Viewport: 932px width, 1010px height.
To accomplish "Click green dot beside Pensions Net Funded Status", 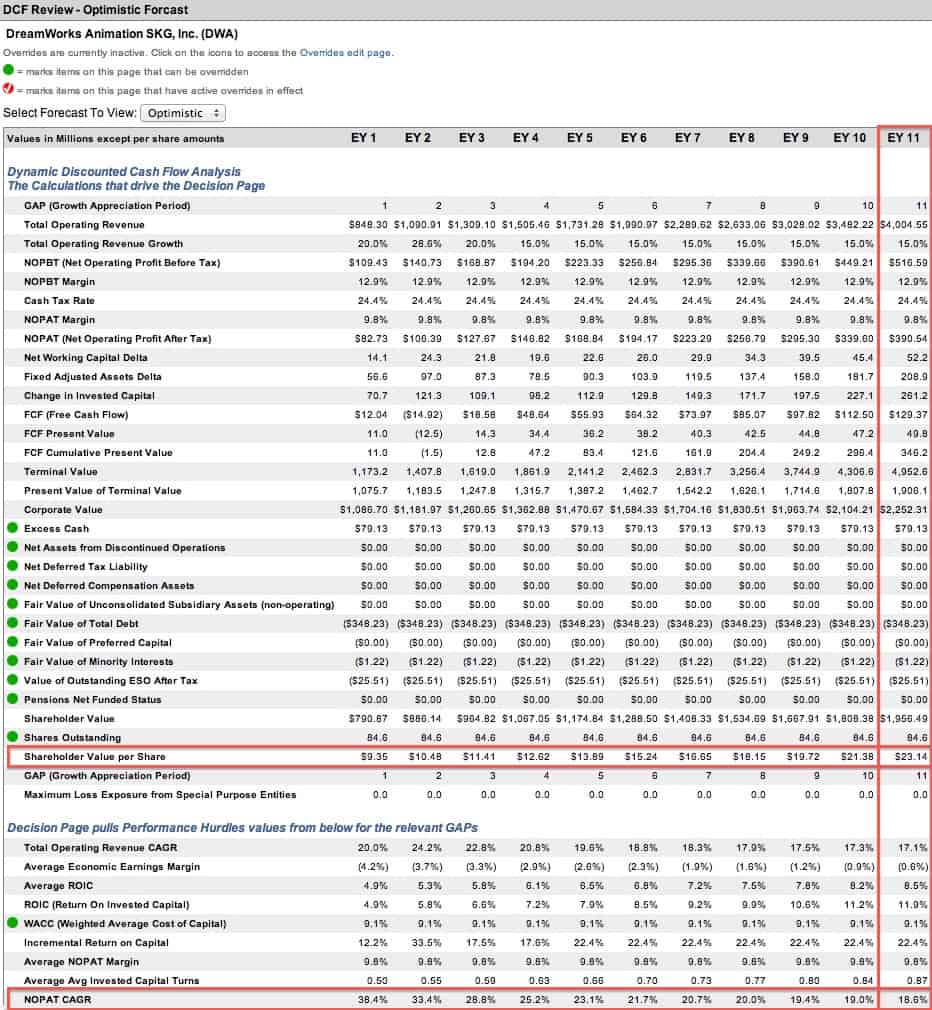I will pyautogui.click(x=12, y=699).
